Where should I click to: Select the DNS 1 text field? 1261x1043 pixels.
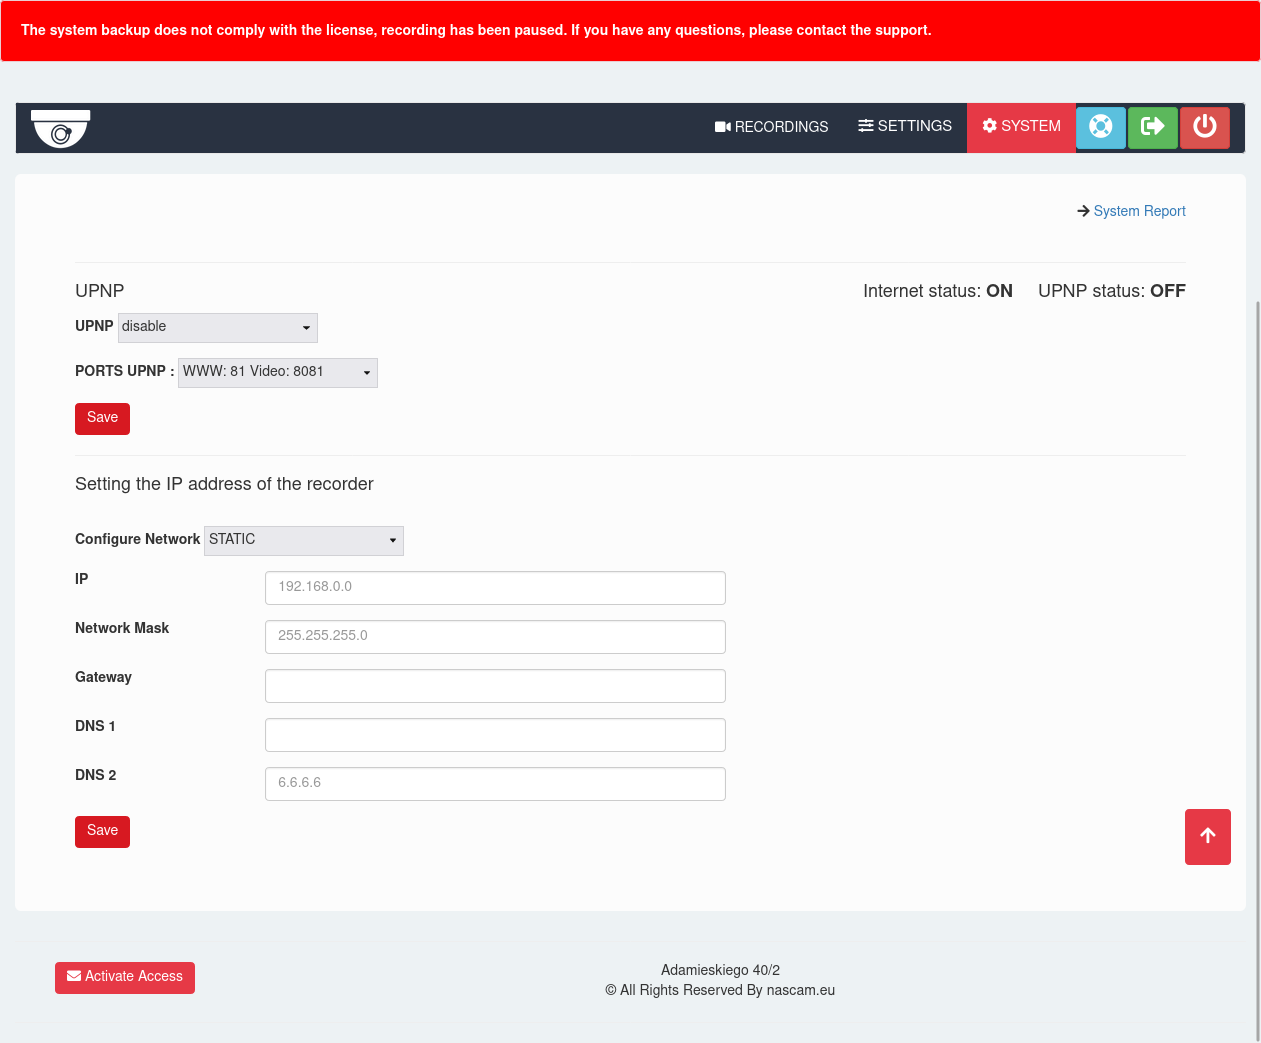point(495,734)
